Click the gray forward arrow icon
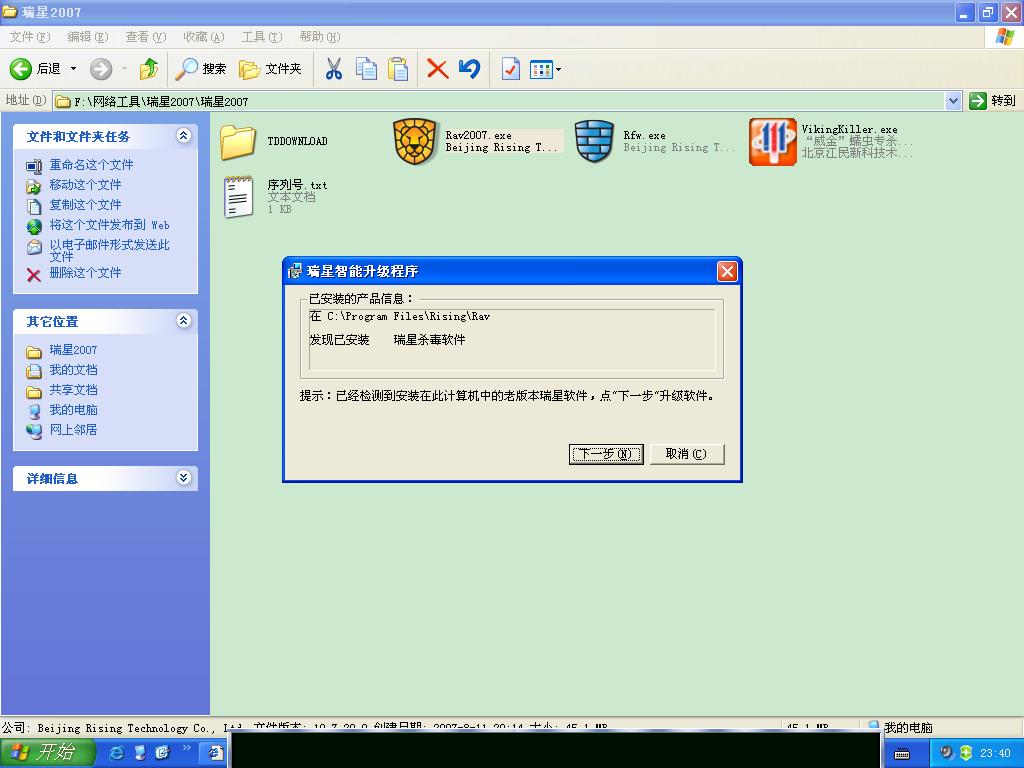Image resolution: width=1024 pixels, height=768 pixels. point(101,69)
